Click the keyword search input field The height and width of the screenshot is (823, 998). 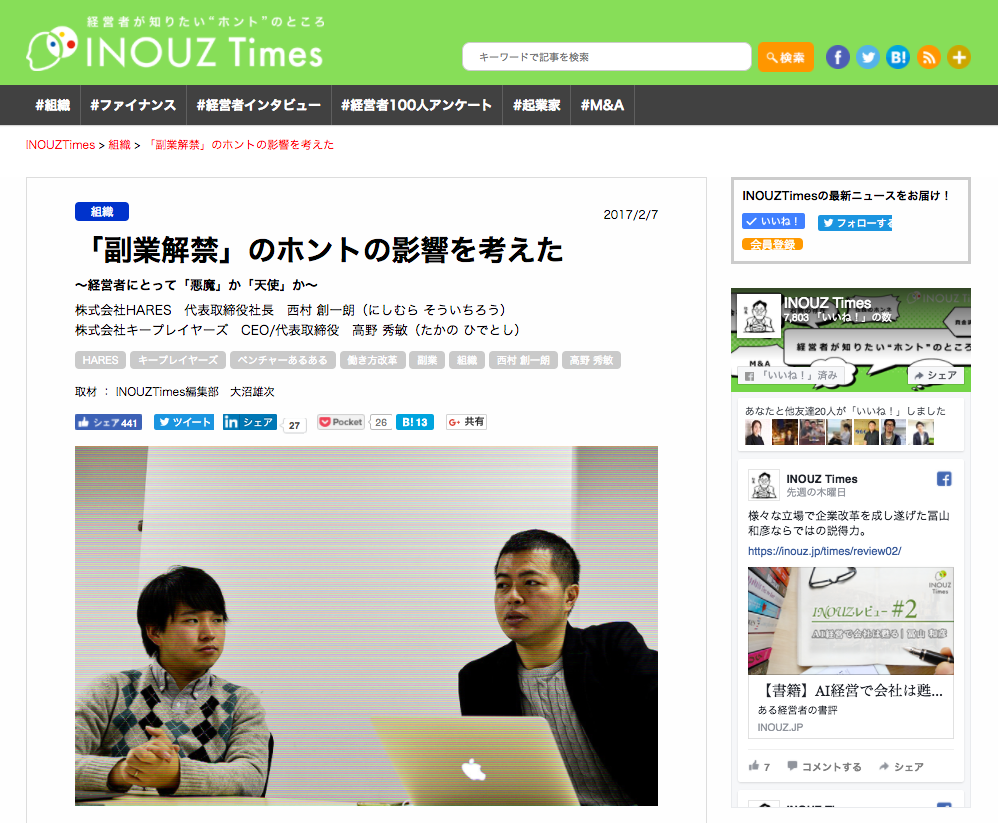(x=607, y=57)
